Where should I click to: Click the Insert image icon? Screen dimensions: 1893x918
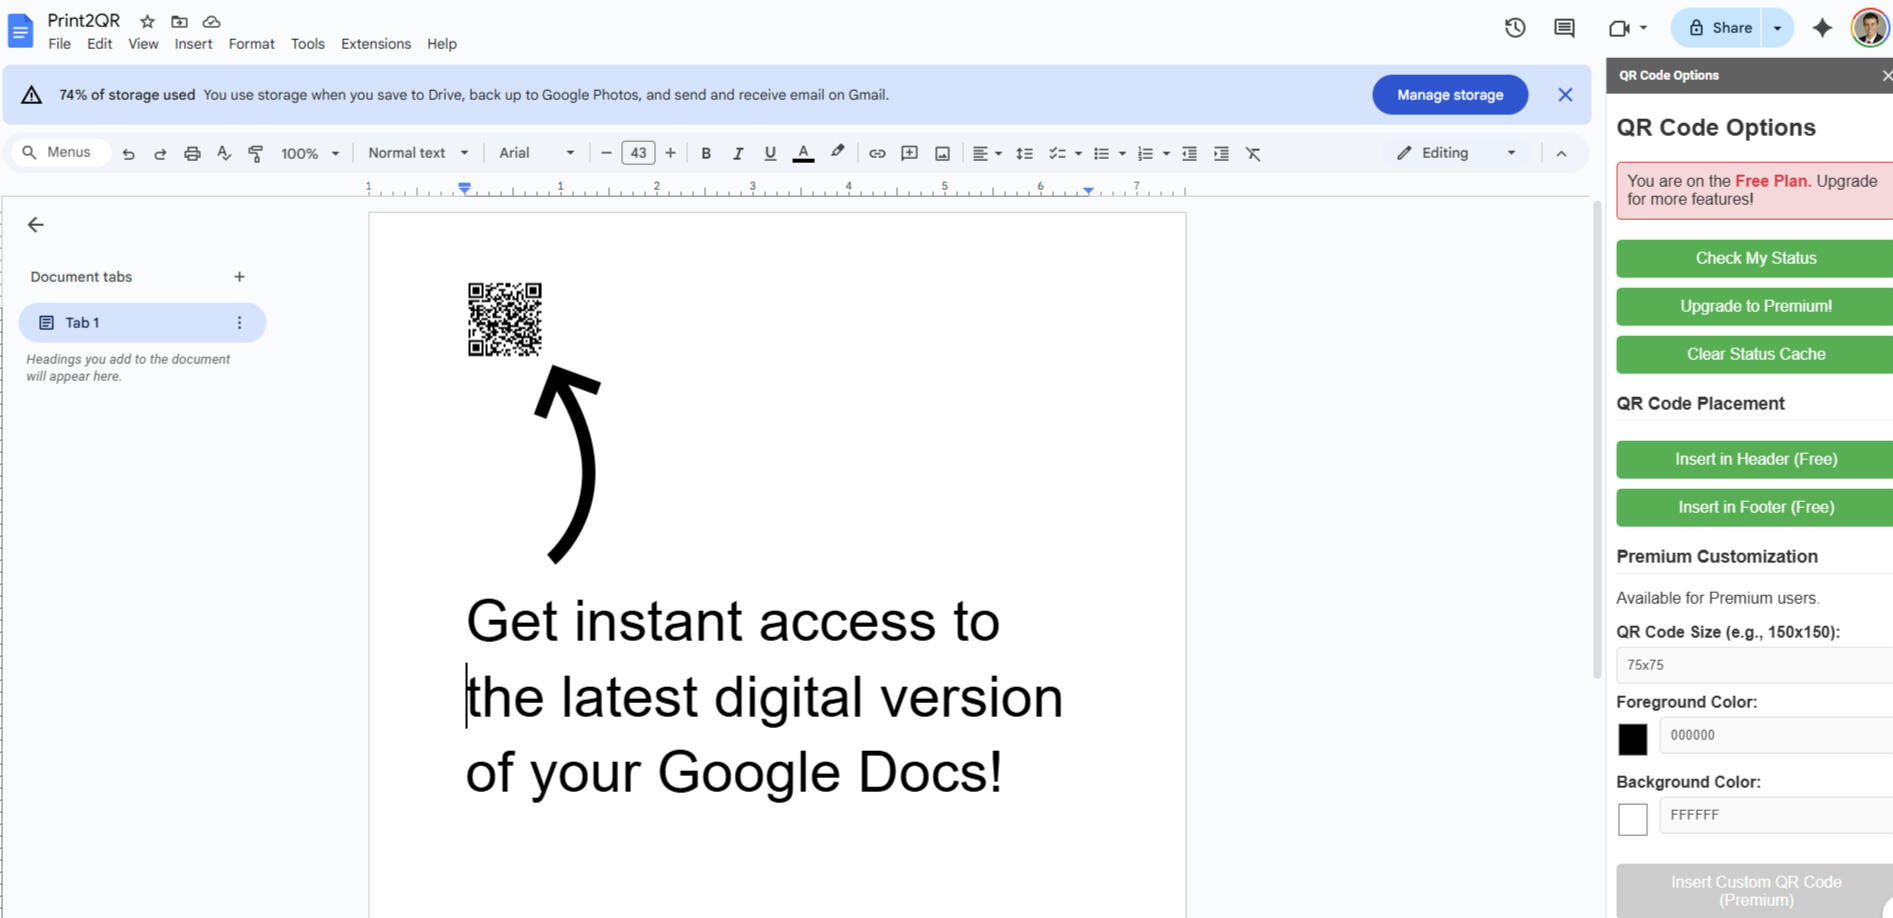pos(942,154)
